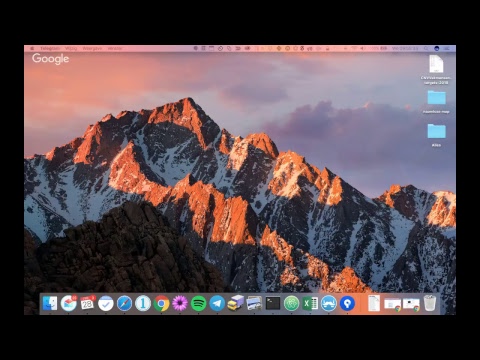This screenshot has width=480, height=360.
Task: Open the purple flower app in Dock
Action: (x=180, y=304)
